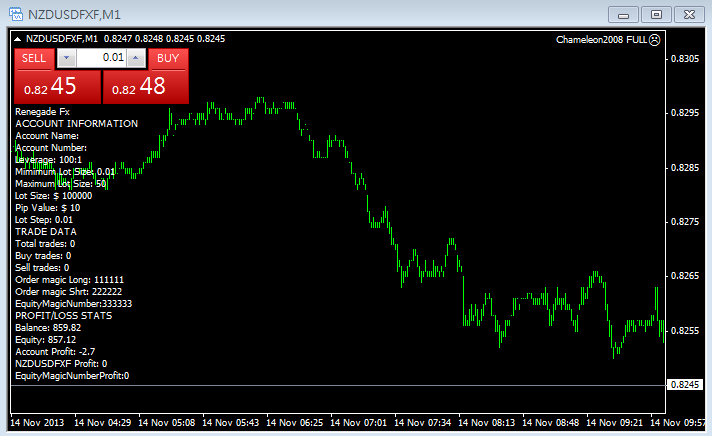Click the Pip Value: $ 10 line
Image resolution: width=712 pixels, height=436 pixels.
(x=48, y=208)
